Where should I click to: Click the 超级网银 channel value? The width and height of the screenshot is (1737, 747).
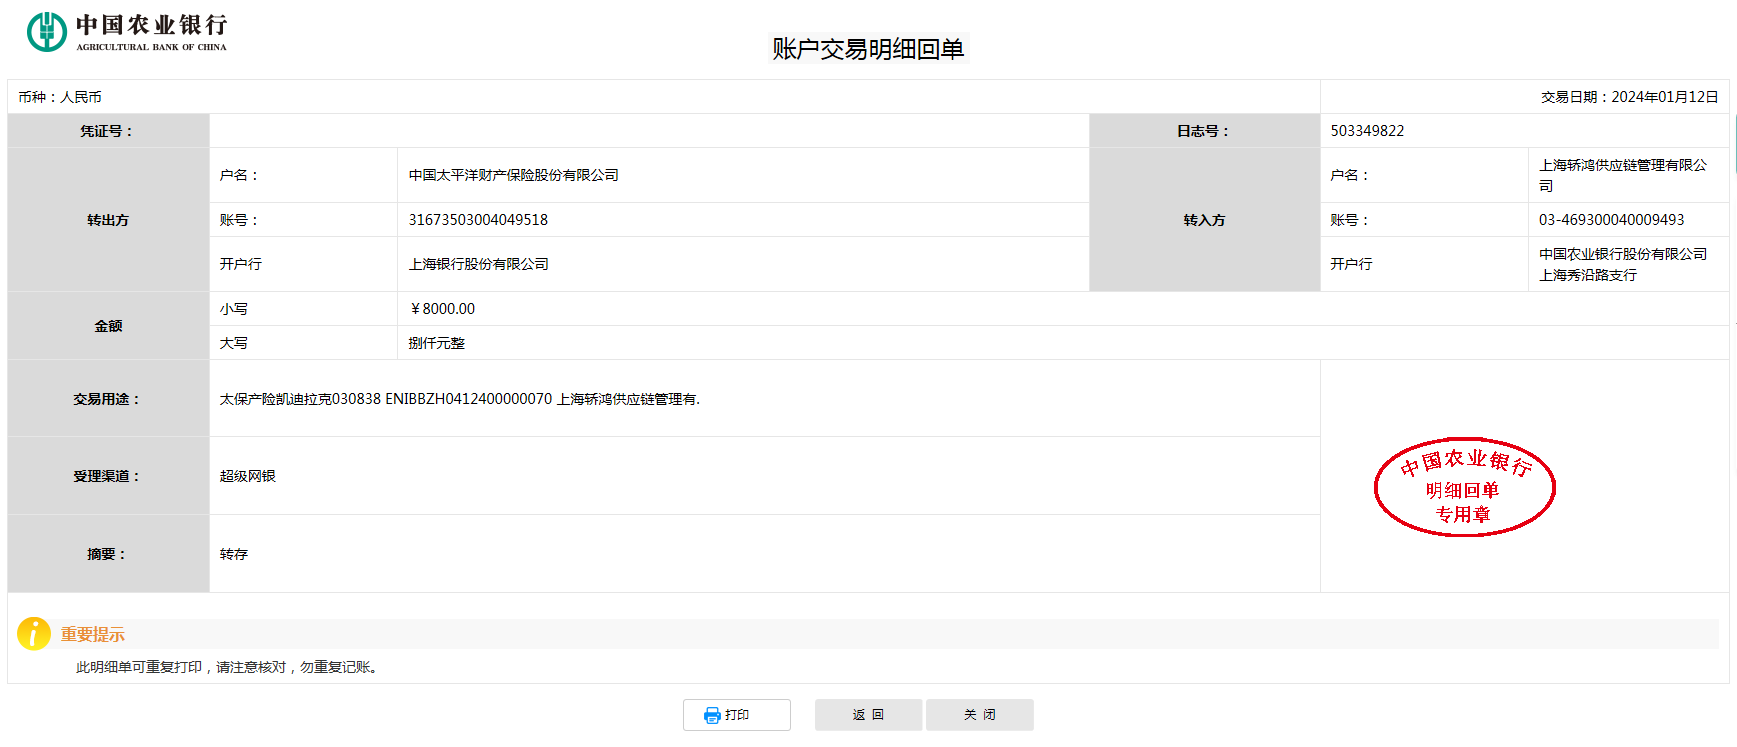pyautogui.click(x=248, y=476)
